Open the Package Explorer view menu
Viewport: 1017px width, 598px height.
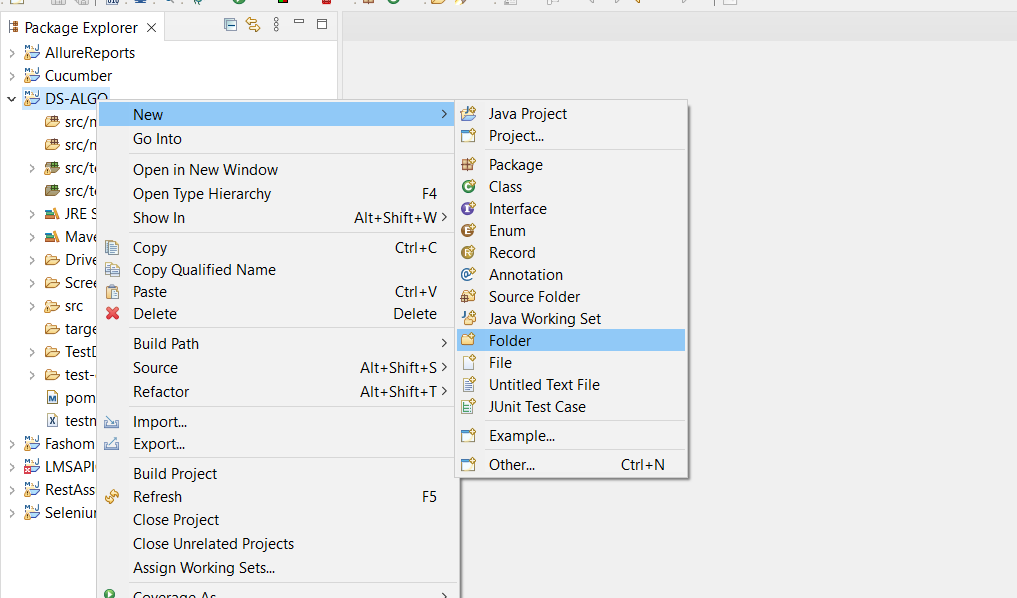click(276, 24)
